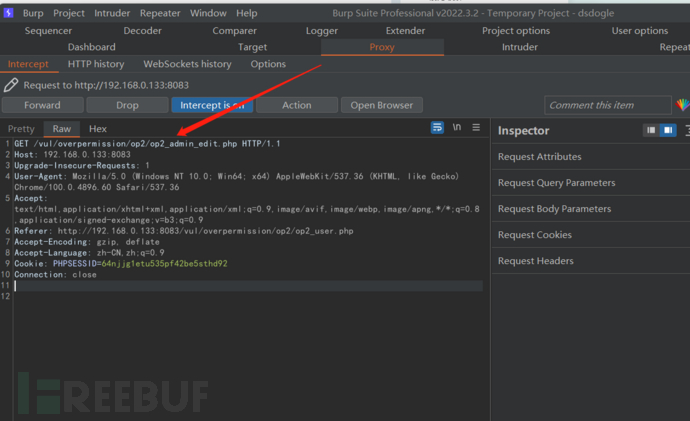Image resolution: width=690 pixels, height=421 pixels.
Task: Click the Burp Suite logo icon
Action: click(x=8, y=13)
